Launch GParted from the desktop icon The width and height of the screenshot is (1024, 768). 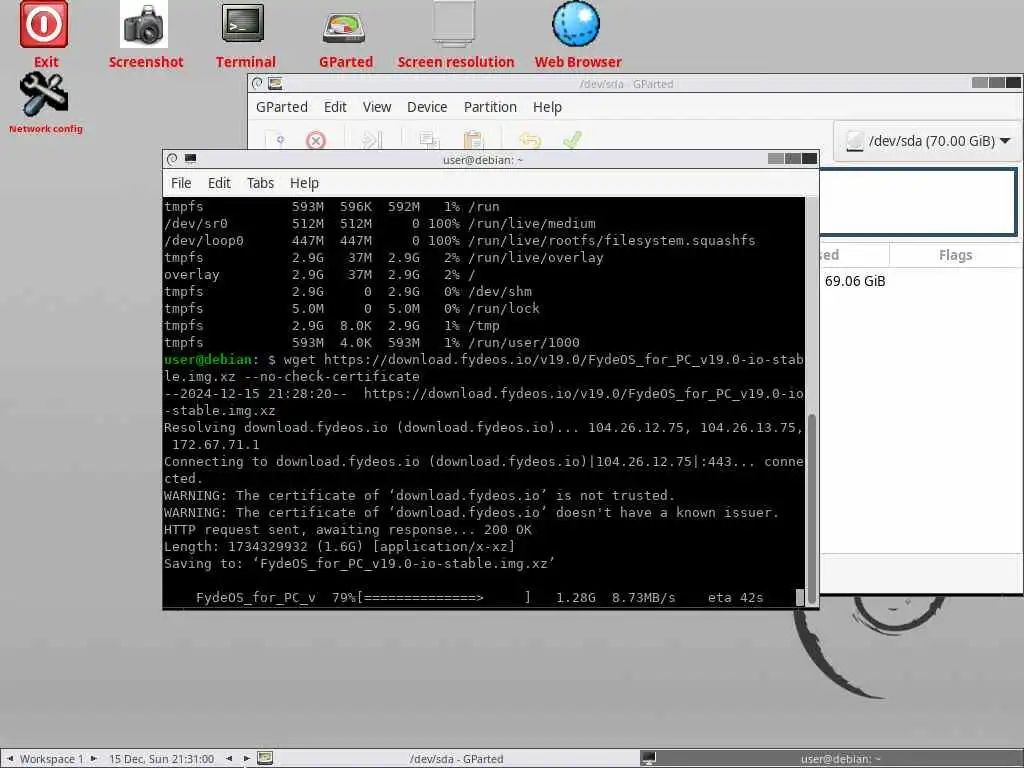point(344,27)
